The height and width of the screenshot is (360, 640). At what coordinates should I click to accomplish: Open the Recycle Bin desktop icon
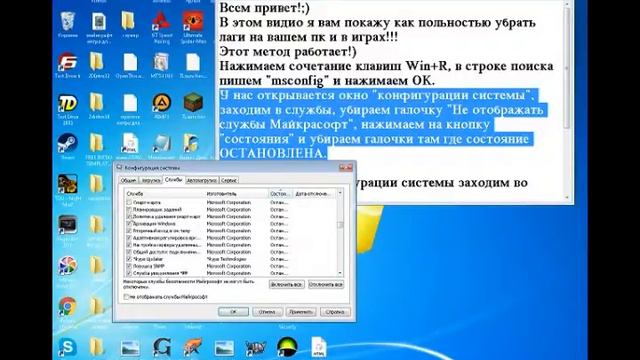click(67, 21)
